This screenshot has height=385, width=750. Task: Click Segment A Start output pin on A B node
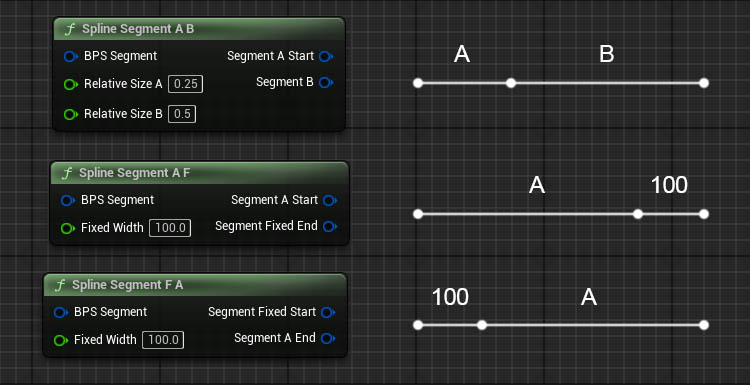click(x=326, y=56)
